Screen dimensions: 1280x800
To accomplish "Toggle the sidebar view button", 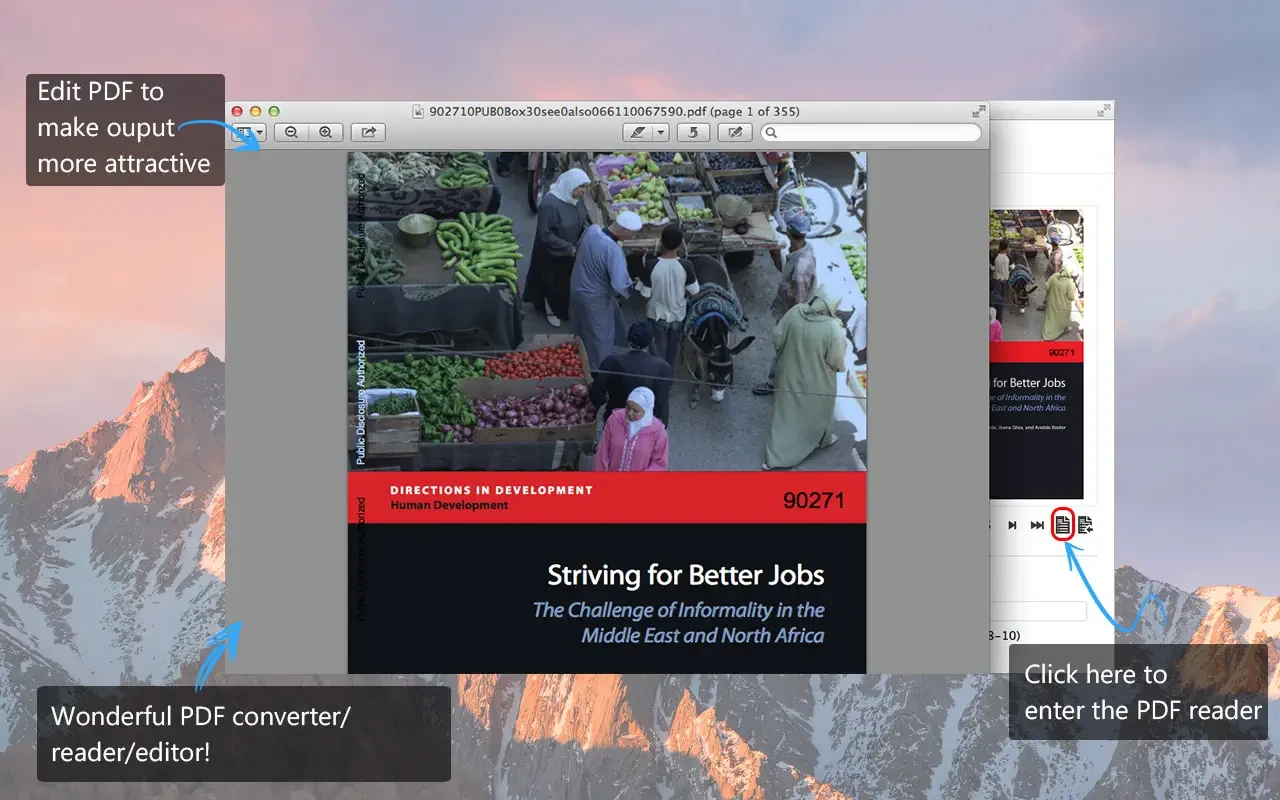I will point(242,132).
